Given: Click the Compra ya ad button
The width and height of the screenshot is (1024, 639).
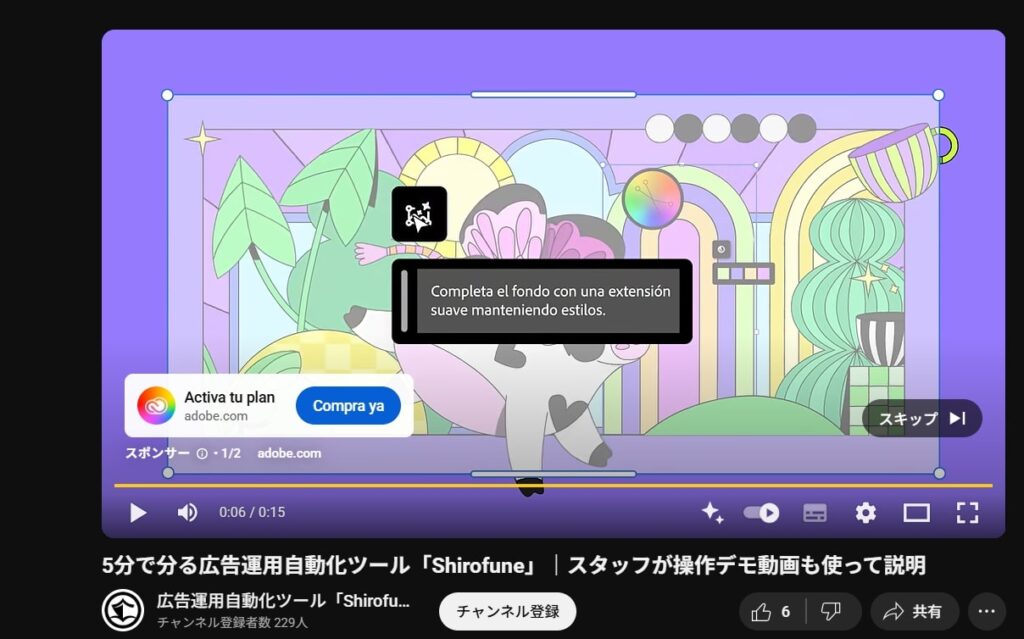Looking at the screenshot, I should tap(348, 406).
